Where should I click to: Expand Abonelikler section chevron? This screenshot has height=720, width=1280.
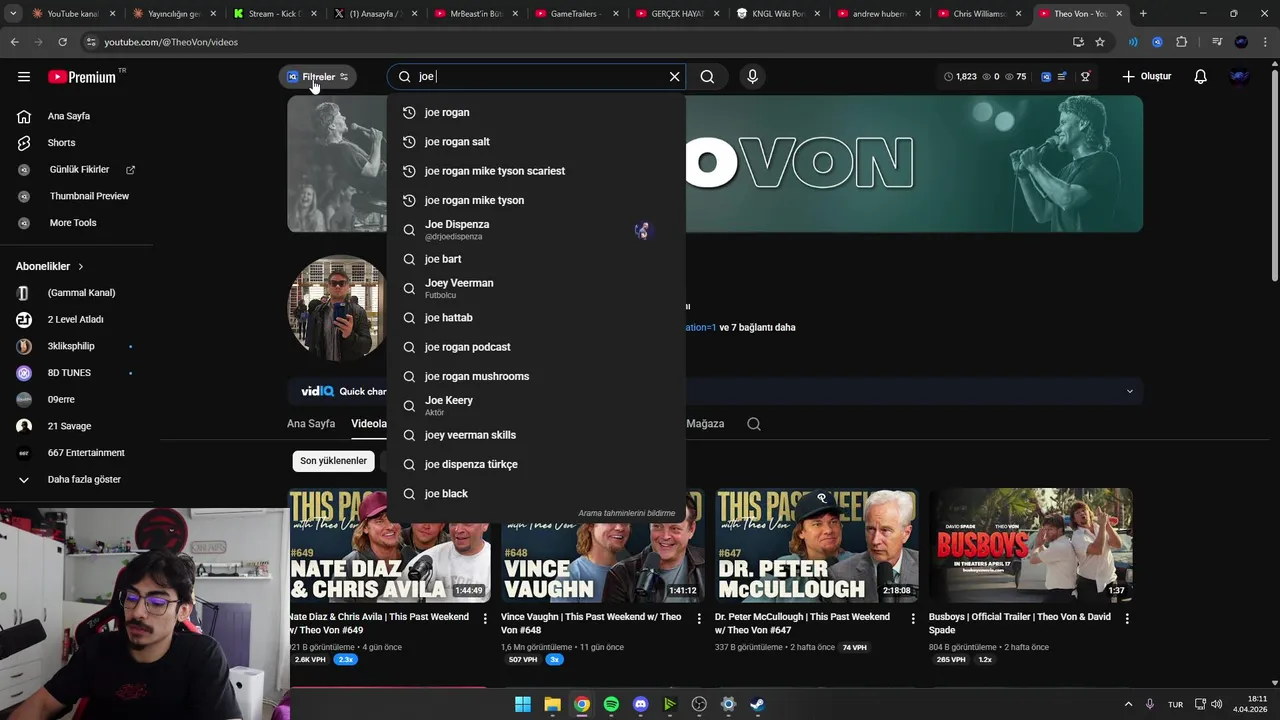coord(81,267)
